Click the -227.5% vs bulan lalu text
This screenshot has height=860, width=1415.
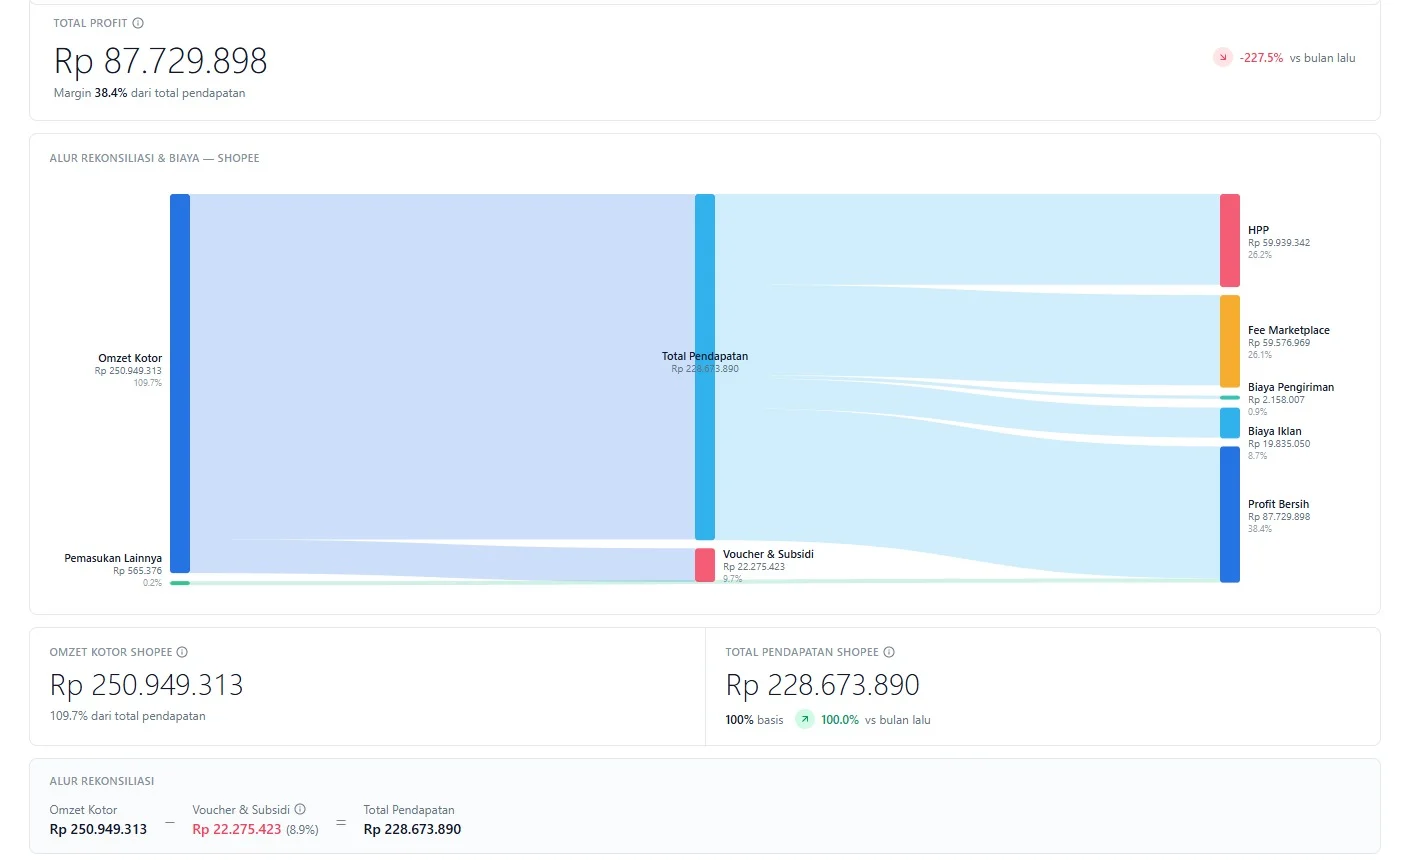tap(1297, 58)
